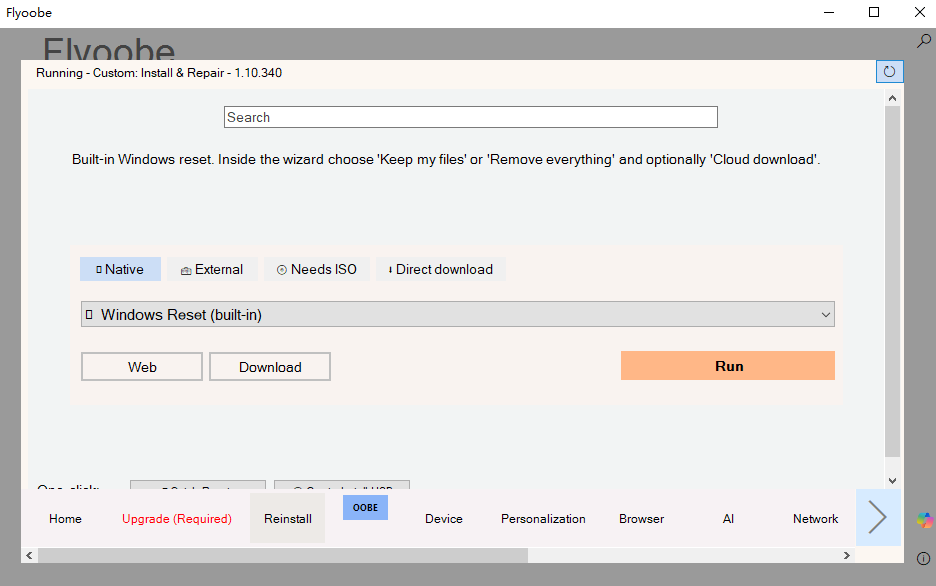The height and width of the screenshot is (586, 936).
Task: Close the Flyoobe window
Action: tap(919, 13)
